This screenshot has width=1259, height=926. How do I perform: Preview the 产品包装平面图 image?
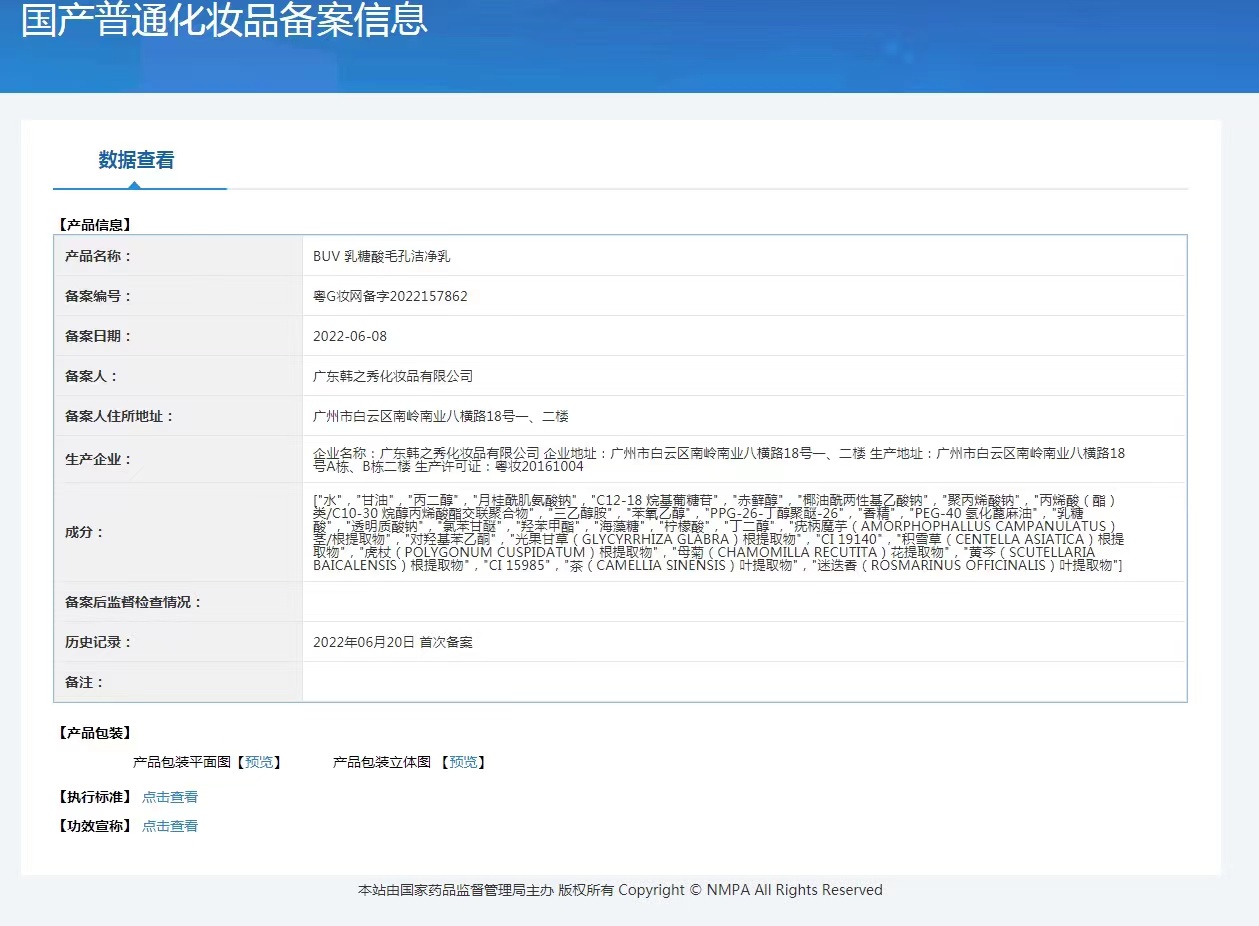pos(258,762)
